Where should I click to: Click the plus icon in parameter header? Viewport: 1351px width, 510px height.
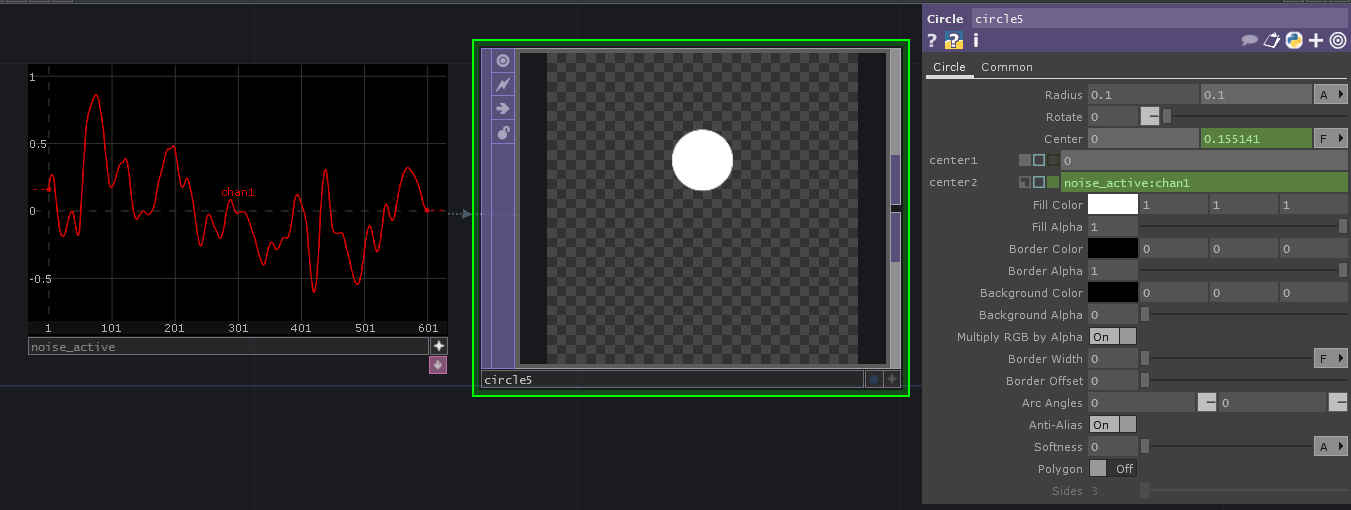[x=1316, y=41]
